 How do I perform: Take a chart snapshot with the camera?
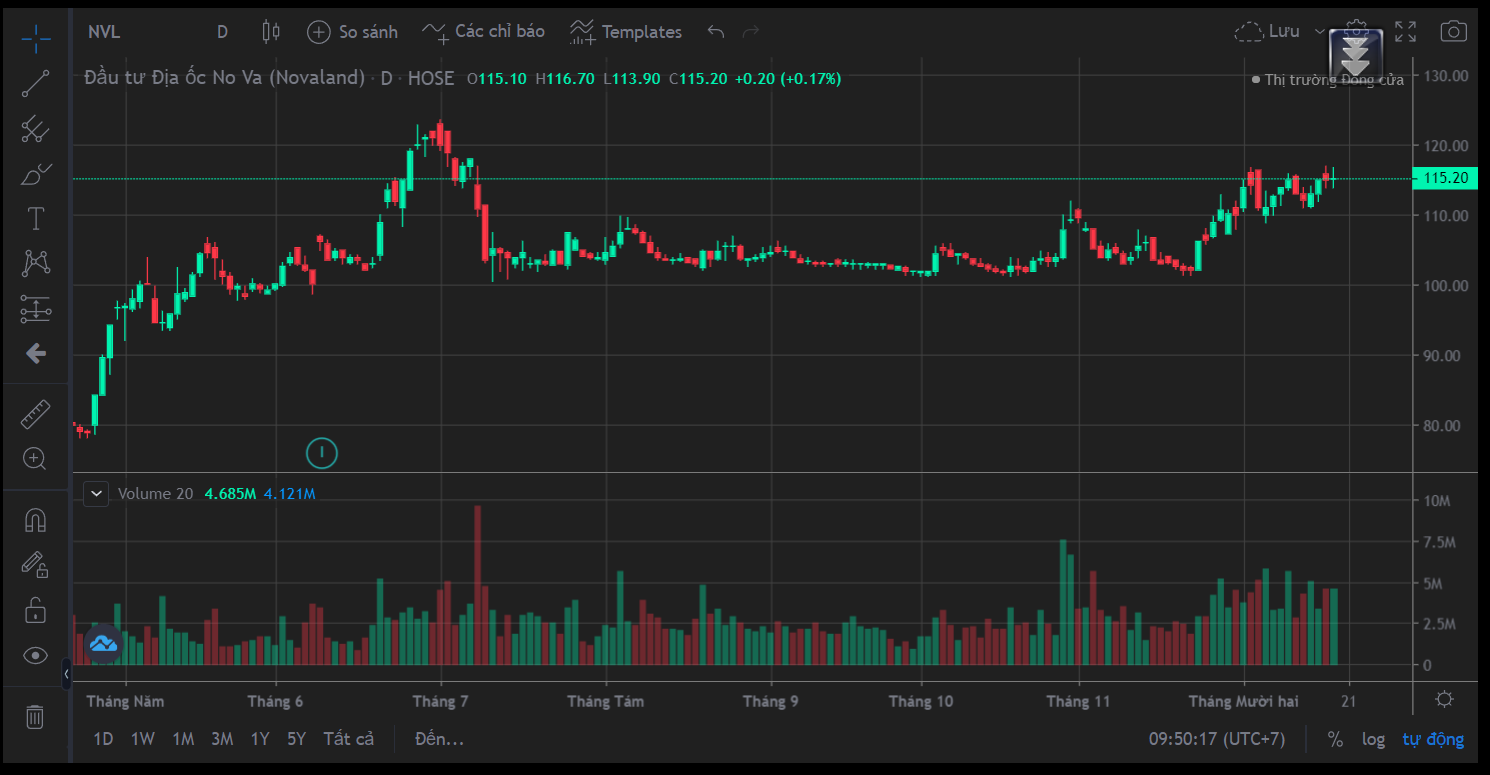(x=1453, y=32)
